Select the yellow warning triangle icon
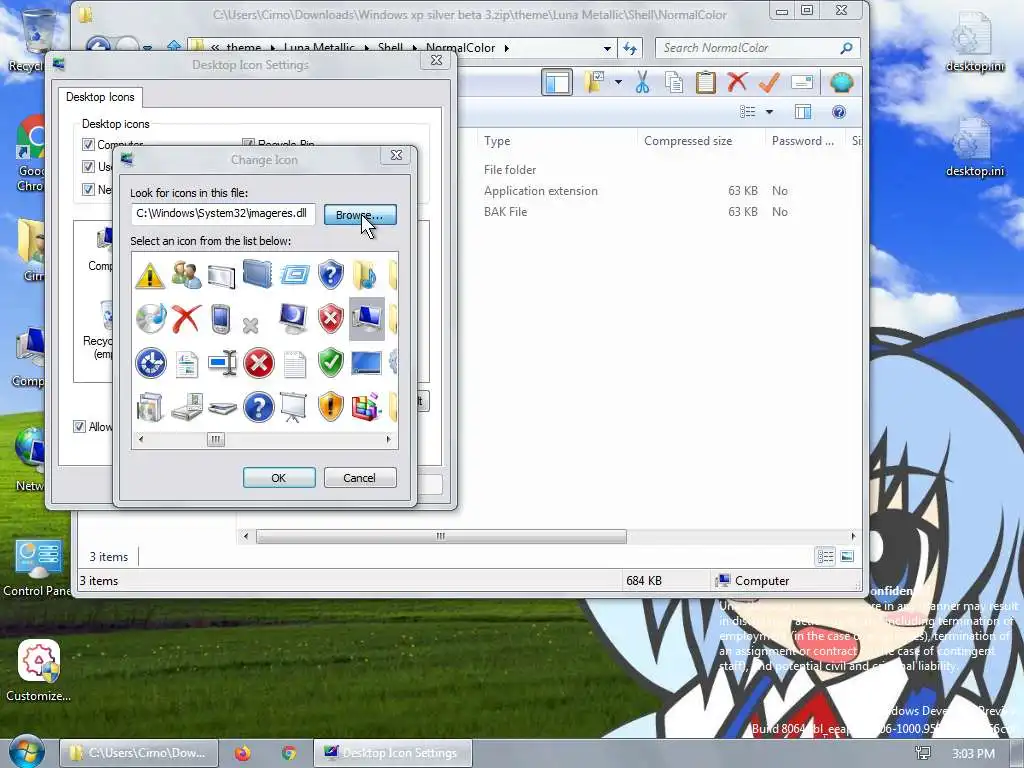The height and width of the screenshot is (768, 1024). (x=150, y=275)
